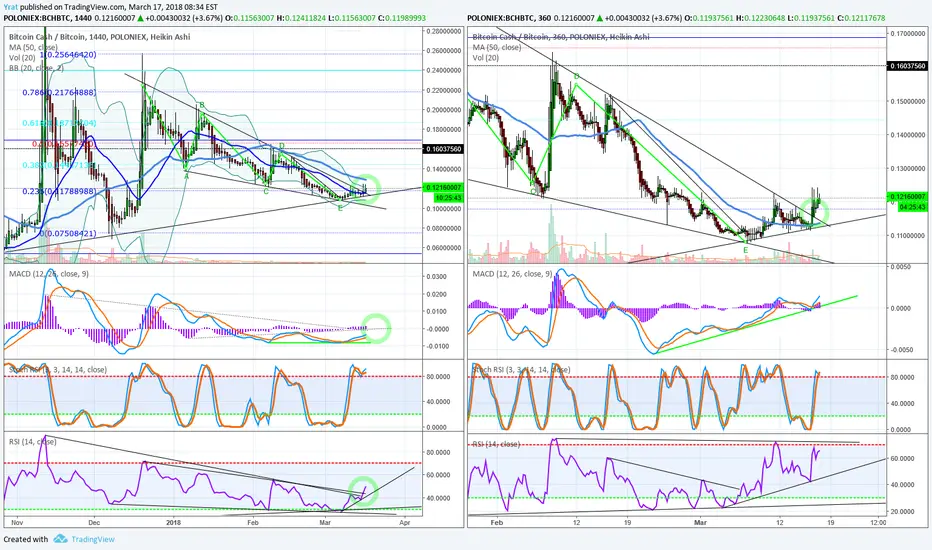Open the TradingView link in the footer
The image size is (932, 550).
click(x=93, y=539)
